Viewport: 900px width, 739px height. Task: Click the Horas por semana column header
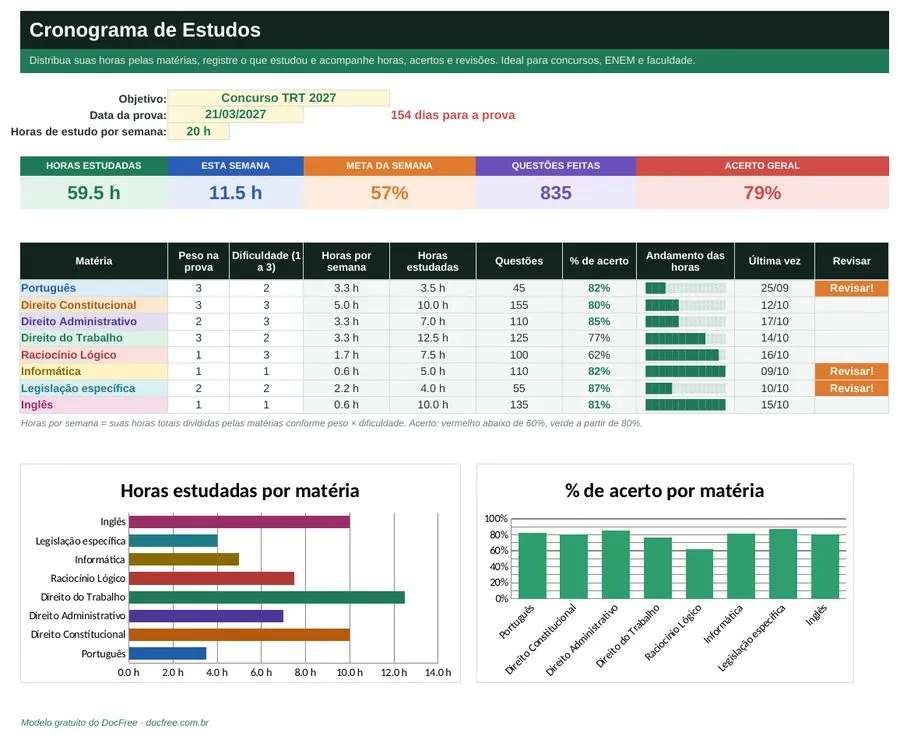pyautogui.click(x=347, y=261)
